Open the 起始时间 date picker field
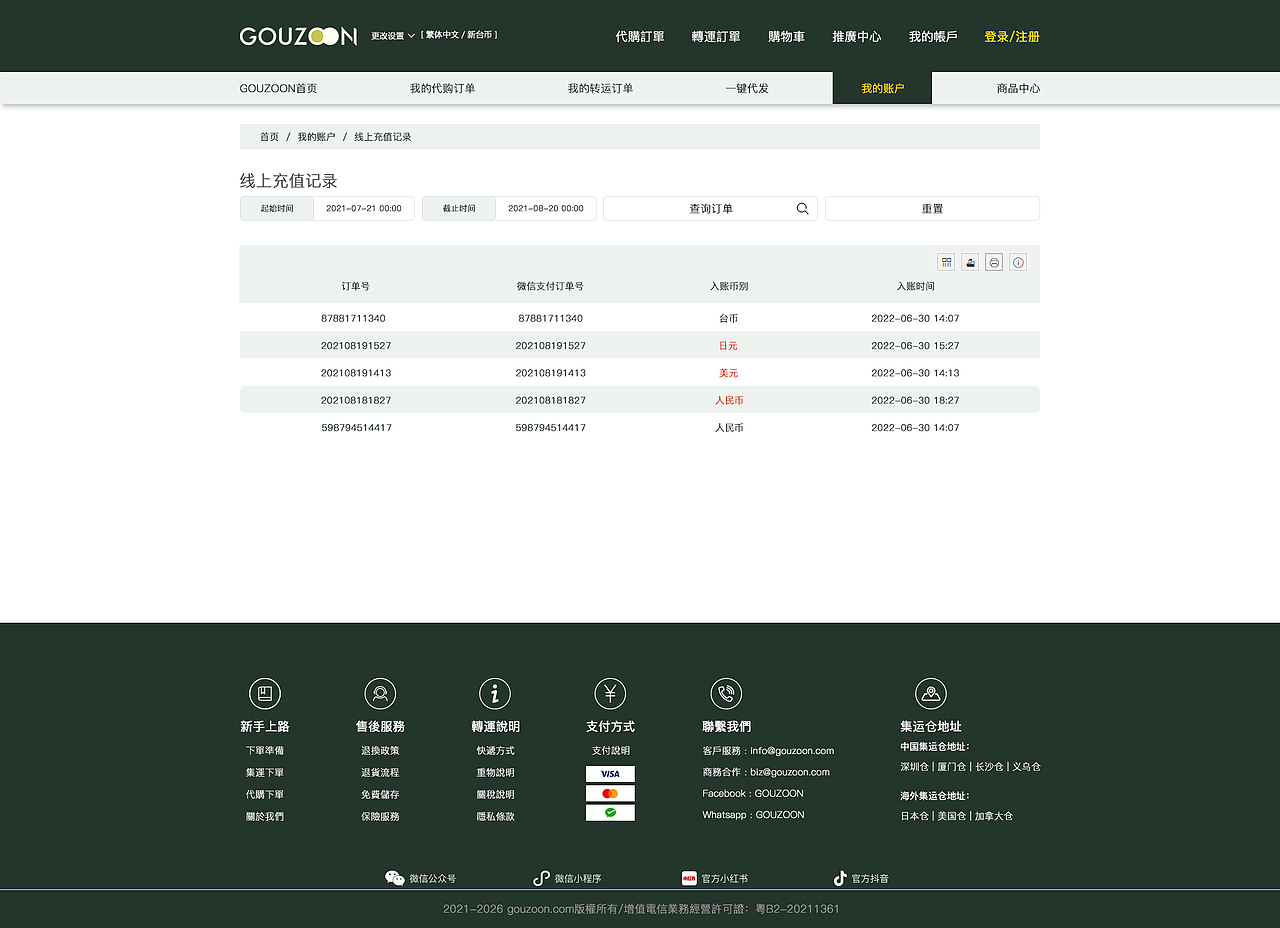The height and width of the screenshot is (928, 1280). tap(327, 208)
